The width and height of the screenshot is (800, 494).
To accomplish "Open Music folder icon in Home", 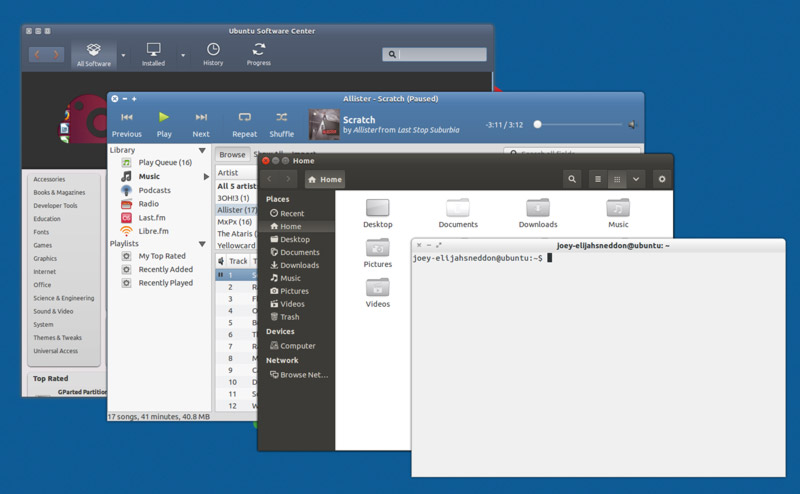I will [x=618, y=213].
